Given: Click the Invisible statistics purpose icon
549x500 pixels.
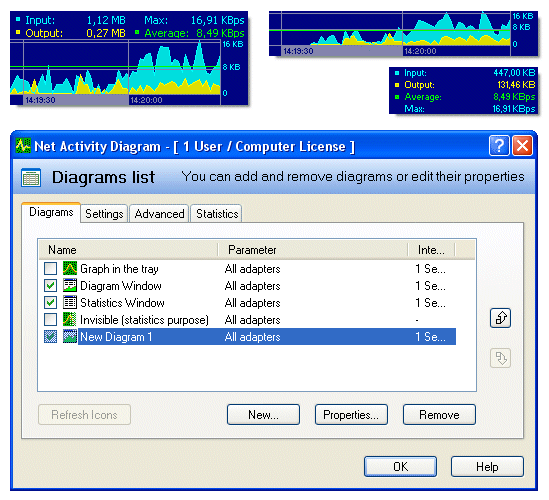Looking at the screenshot, I should coord(70,319).
